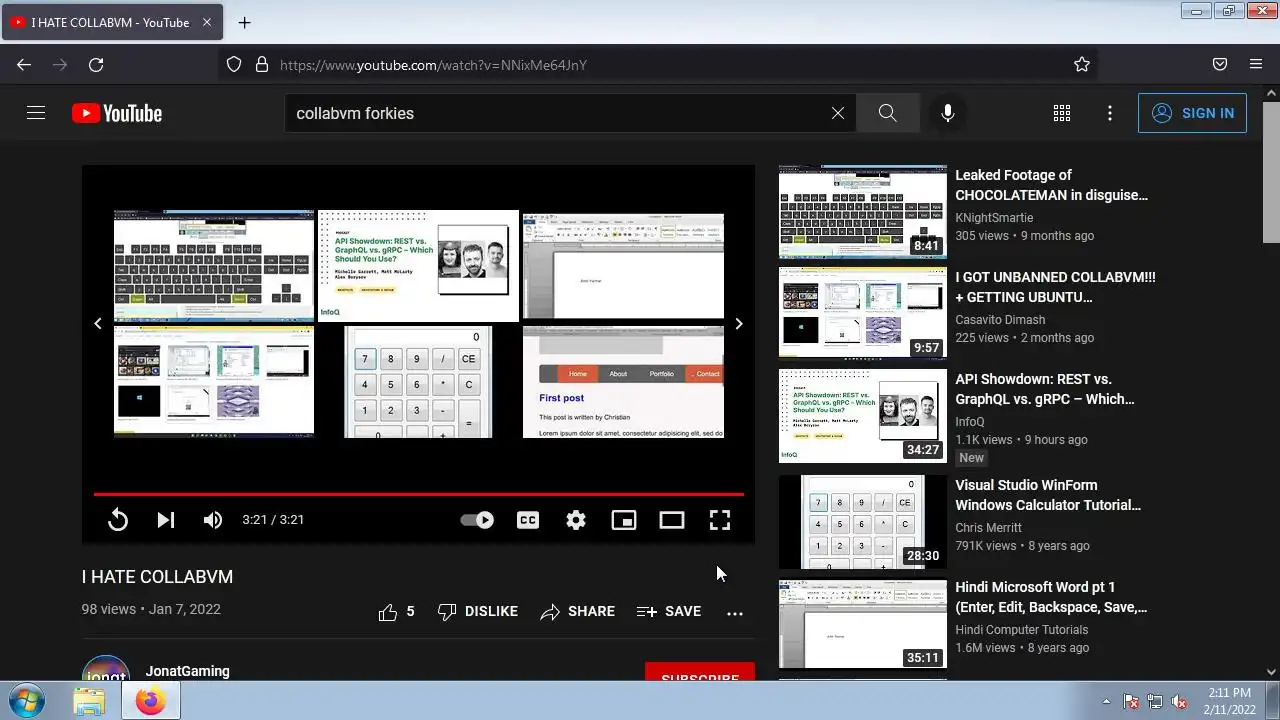
Task: Open tracking protection shield icon
Action: click(234, 65)
